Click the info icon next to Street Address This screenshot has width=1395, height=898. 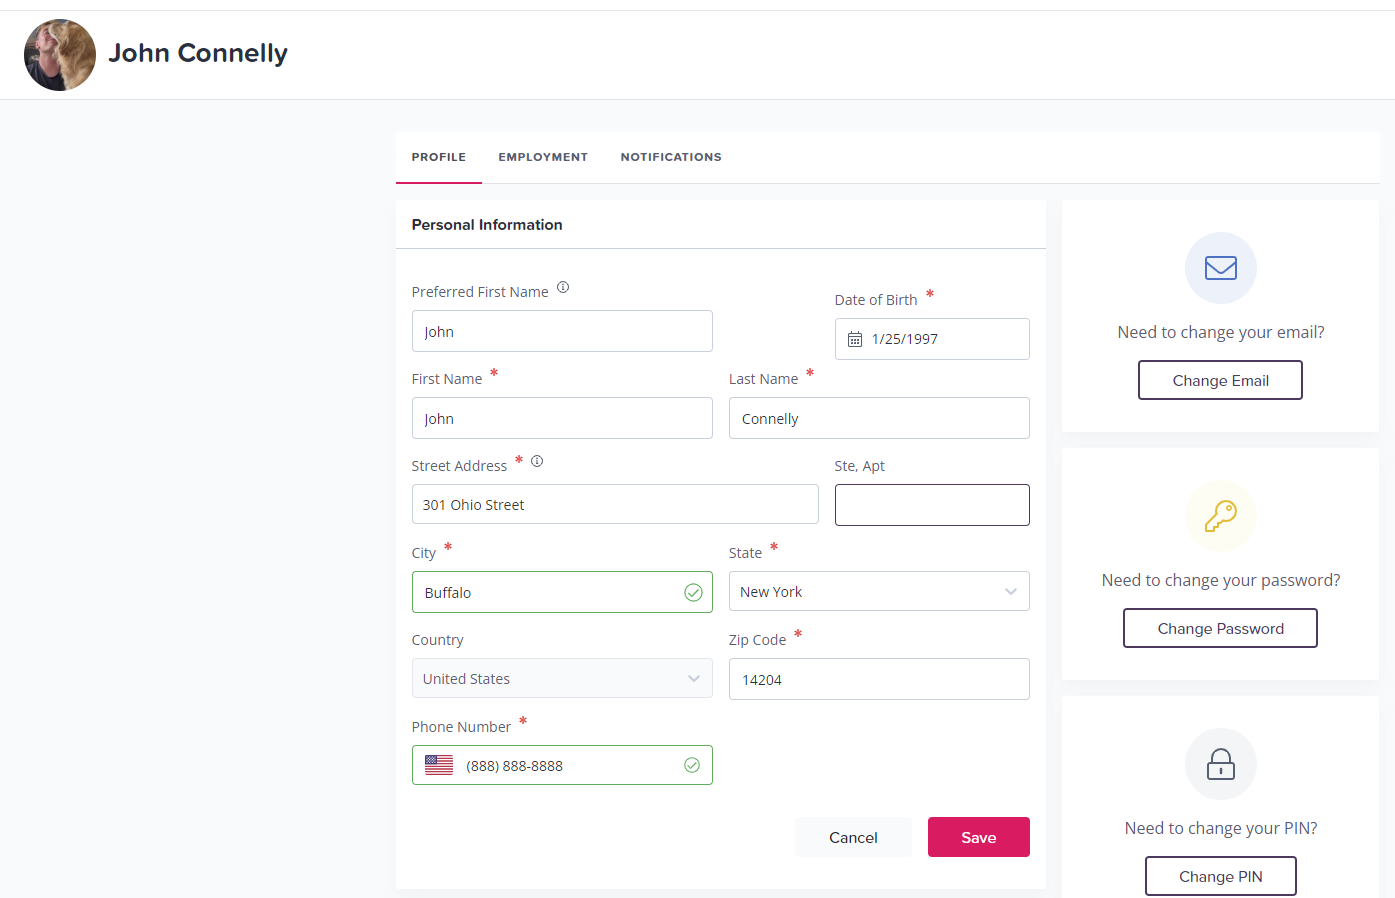pos(537,461)
